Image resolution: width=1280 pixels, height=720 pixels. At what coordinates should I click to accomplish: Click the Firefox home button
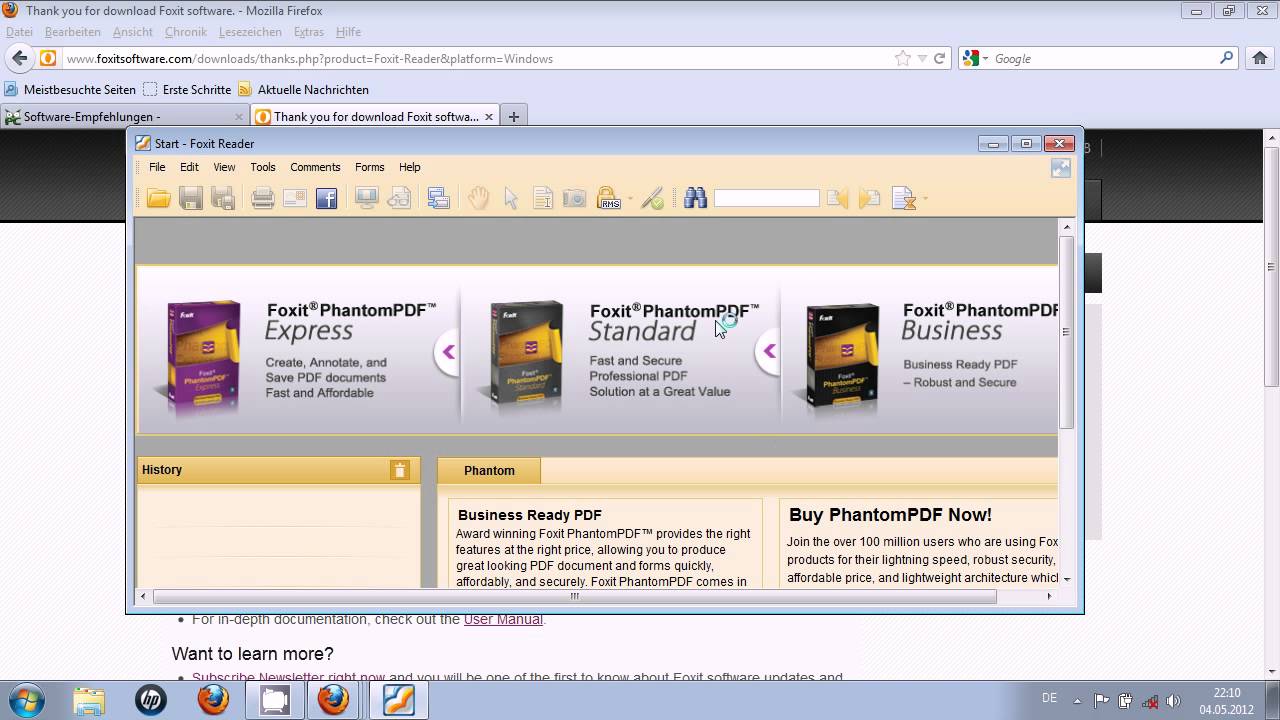(1260, 58)
